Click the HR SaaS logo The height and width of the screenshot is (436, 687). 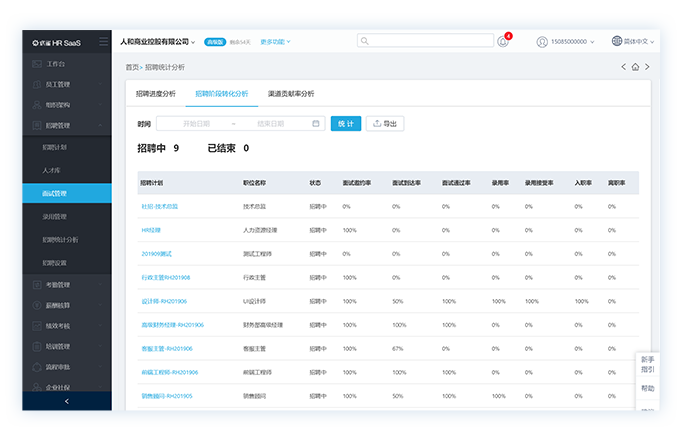(57, 43)
